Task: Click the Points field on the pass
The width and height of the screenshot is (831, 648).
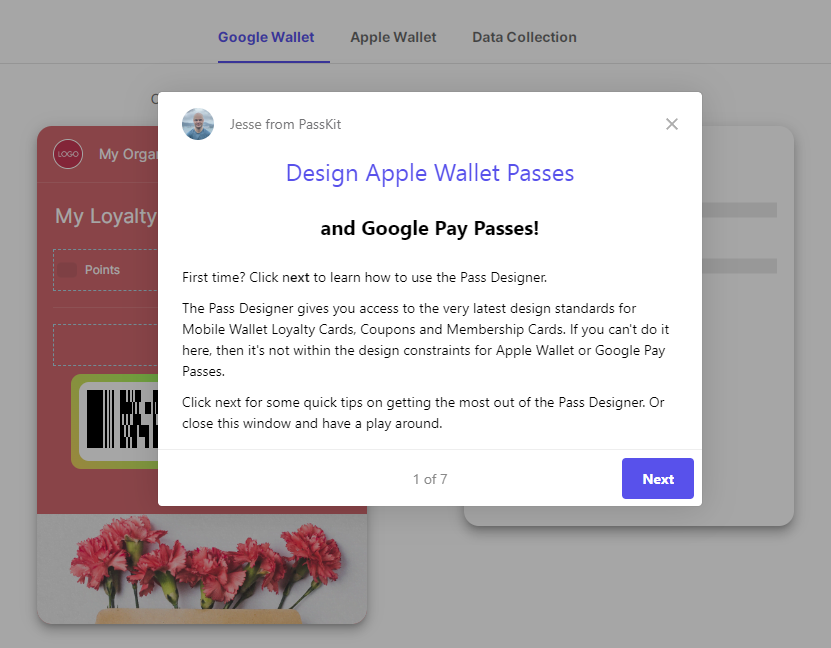Action: click(105, 270)
